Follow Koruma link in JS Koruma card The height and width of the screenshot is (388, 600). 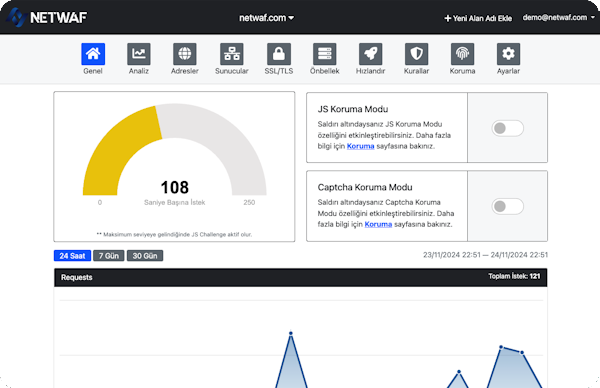(360, 146)
